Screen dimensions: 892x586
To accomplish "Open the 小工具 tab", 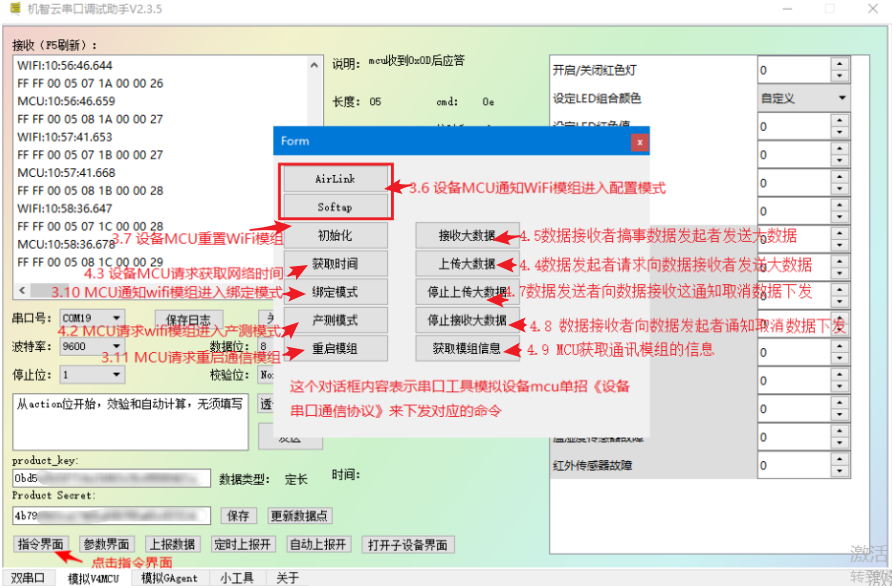I will pos(237,578).
